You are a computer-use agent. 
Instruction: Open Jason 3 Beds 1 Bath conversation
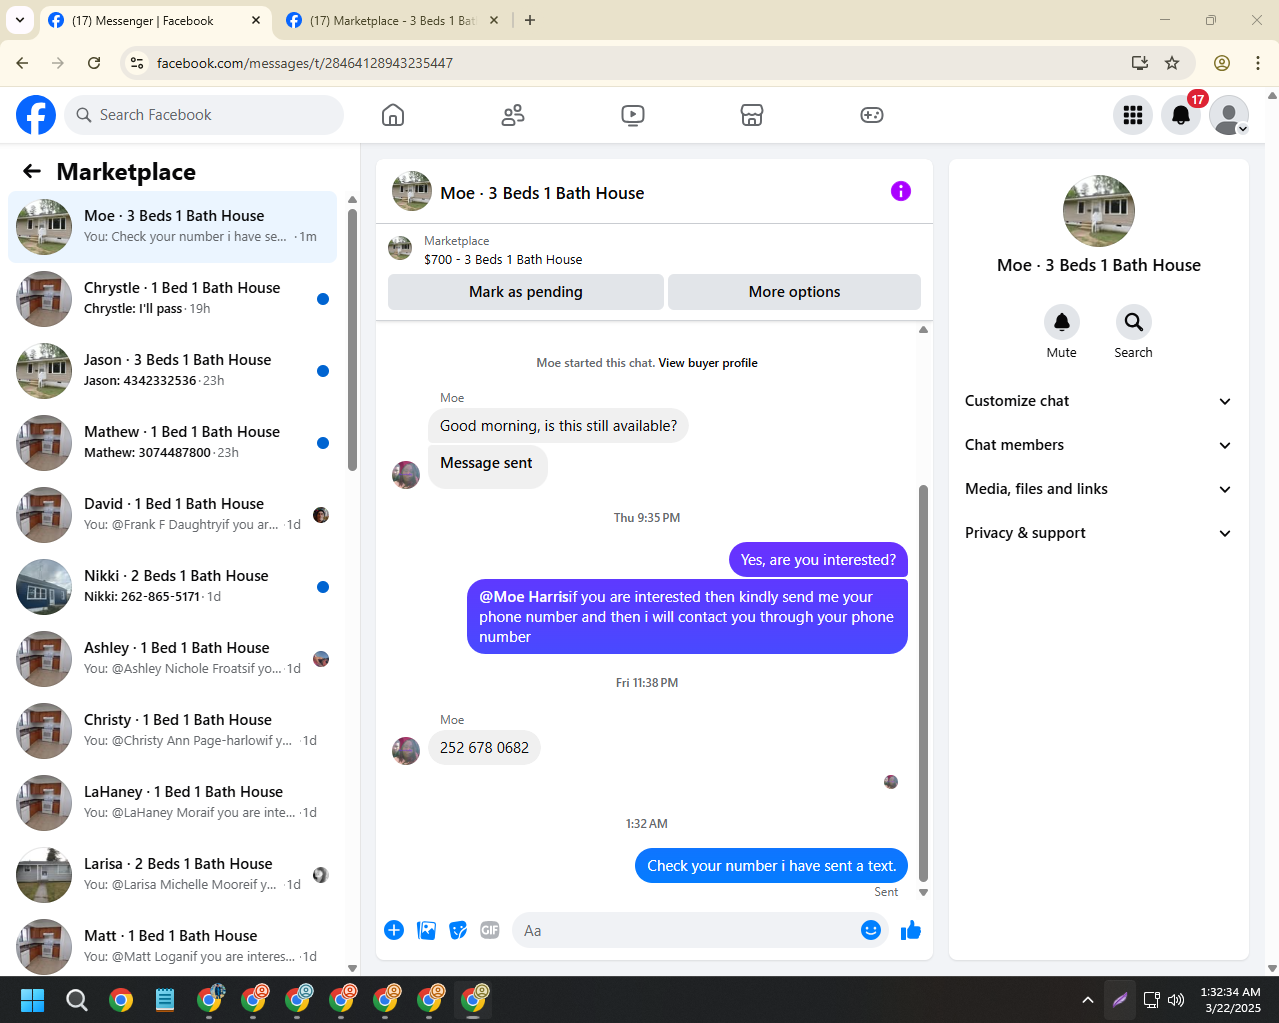pyautogui.click(x=172, y=371)
